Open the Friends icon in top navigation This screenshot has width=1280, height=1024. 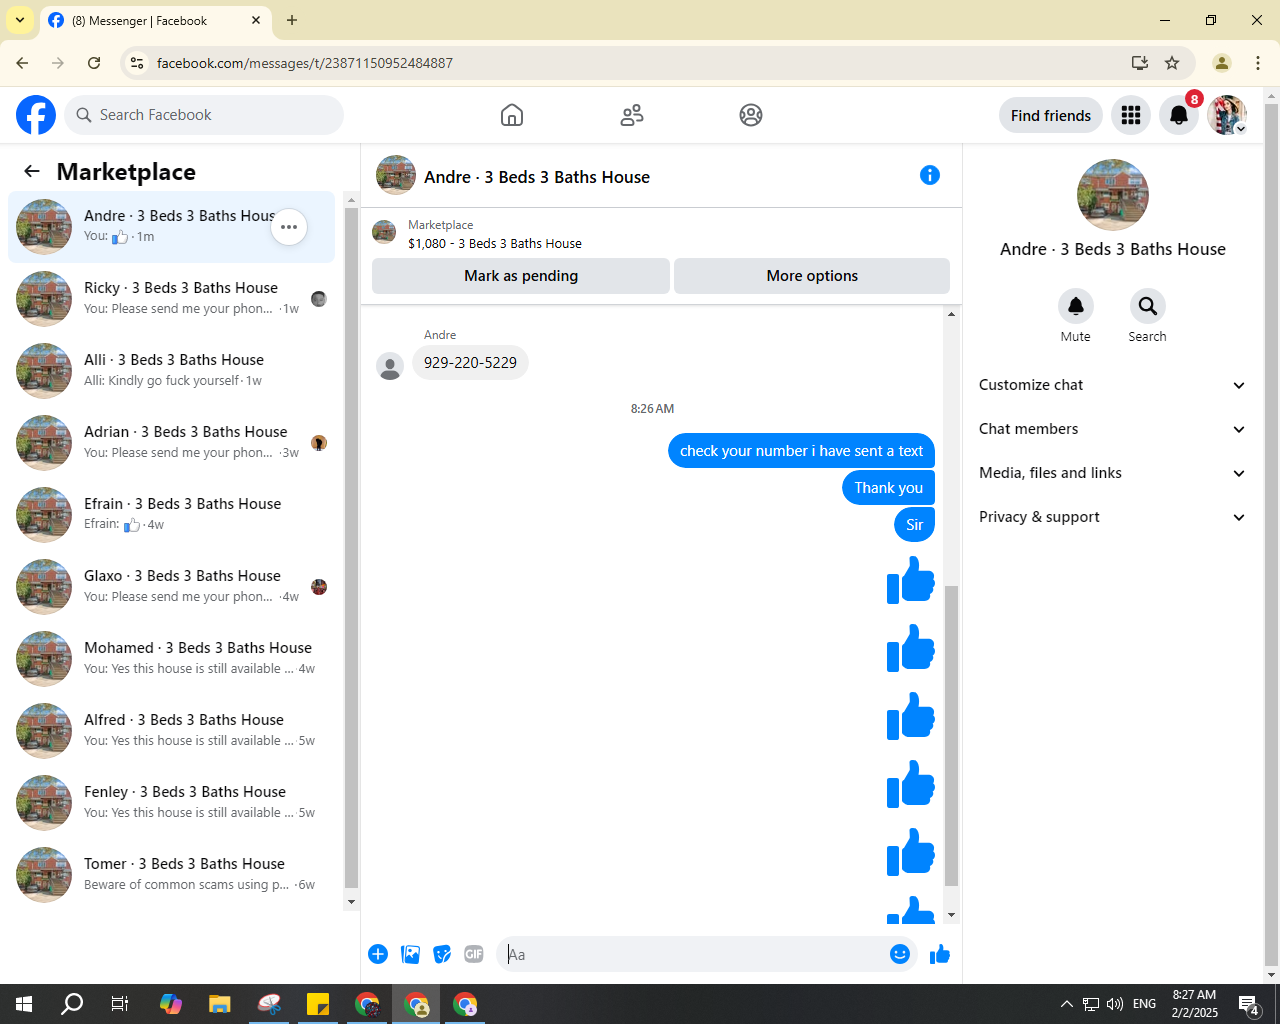pos(632,115)
